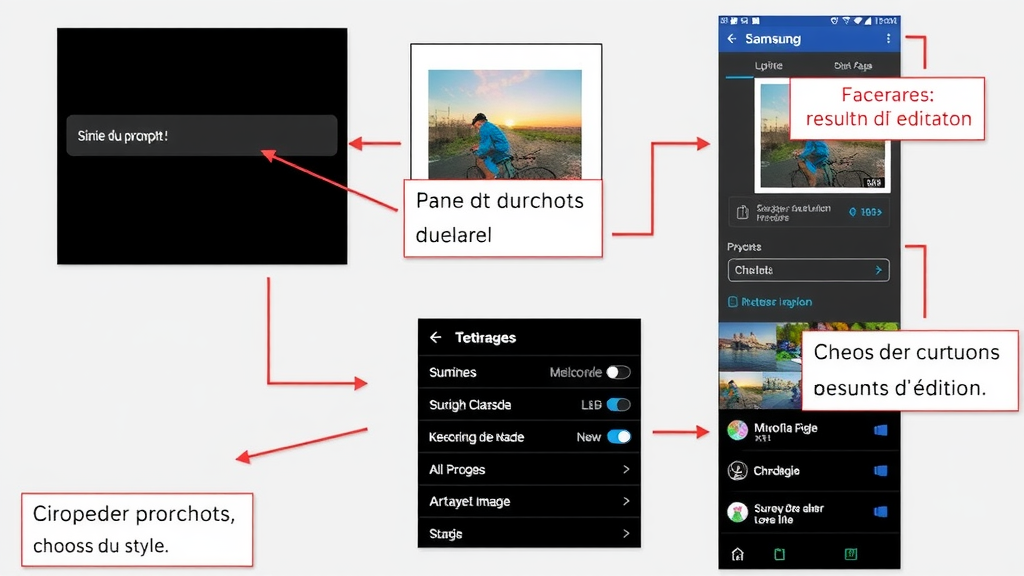Tap the blue flag icon next to Chrdagie

click(880, 470)
